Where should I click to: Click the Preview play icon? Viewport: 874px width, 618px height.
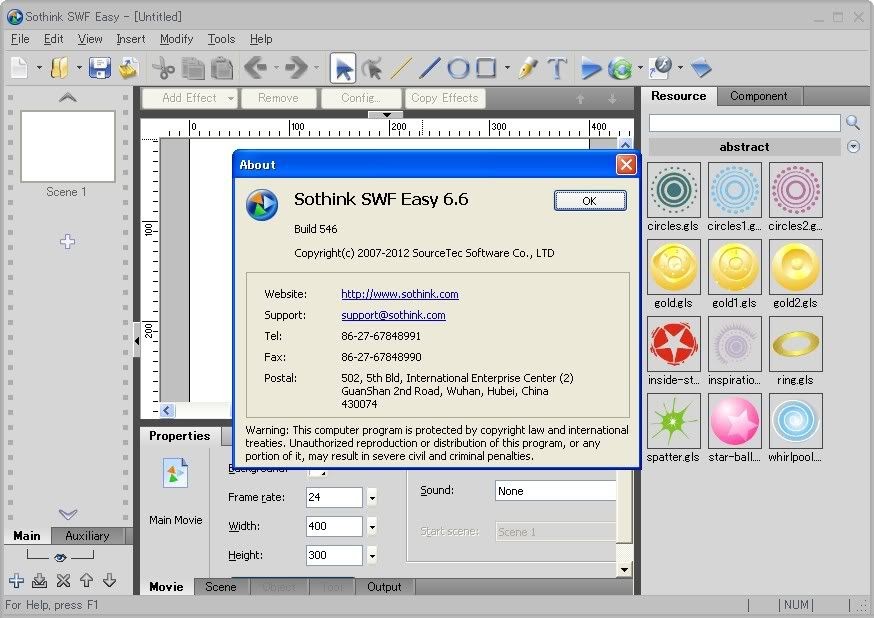click(x=590, y=68)
